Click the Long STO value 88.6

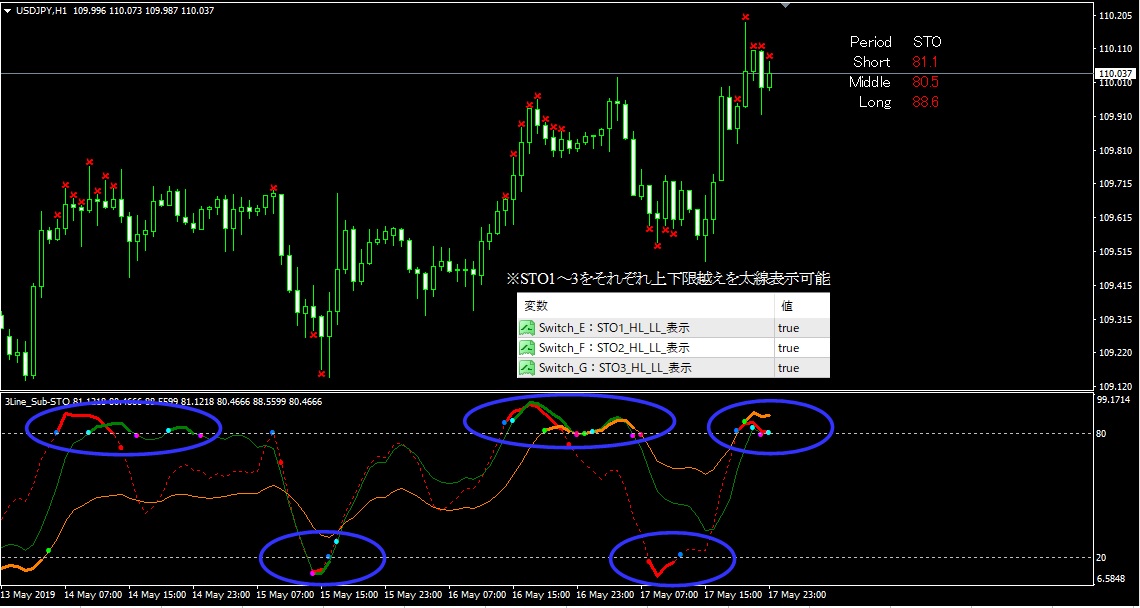click(x=925, y=103)
